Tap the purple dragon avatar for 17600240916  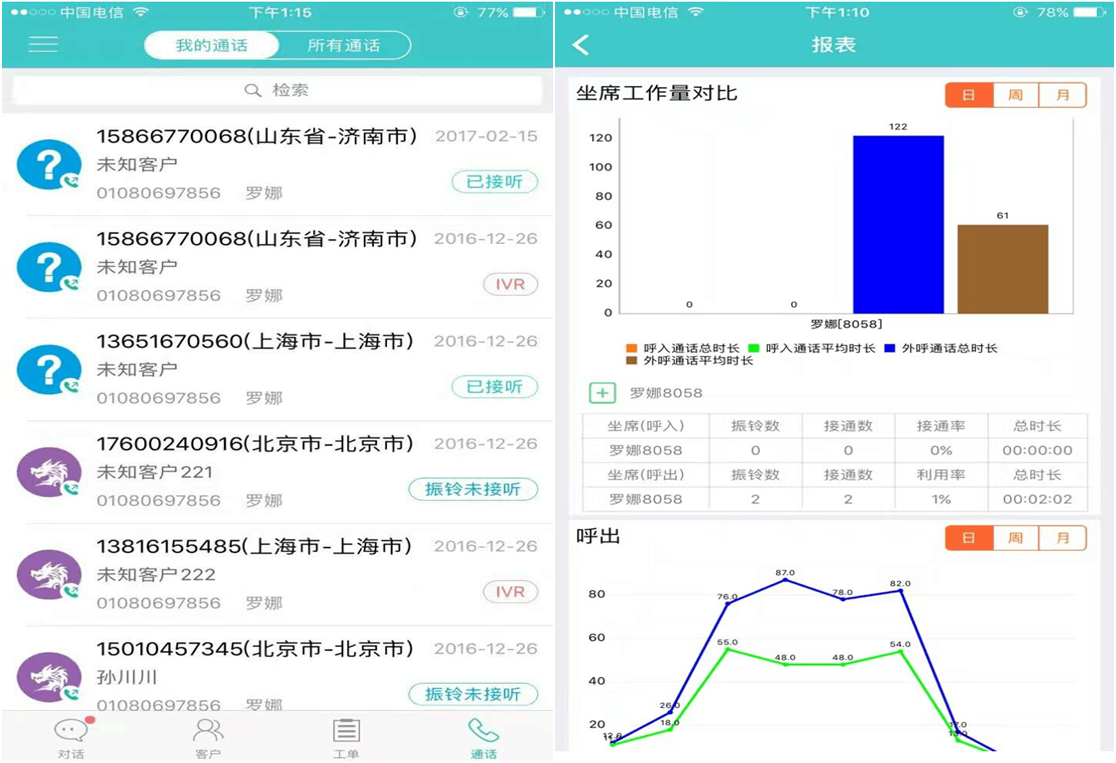coord(49,472)
